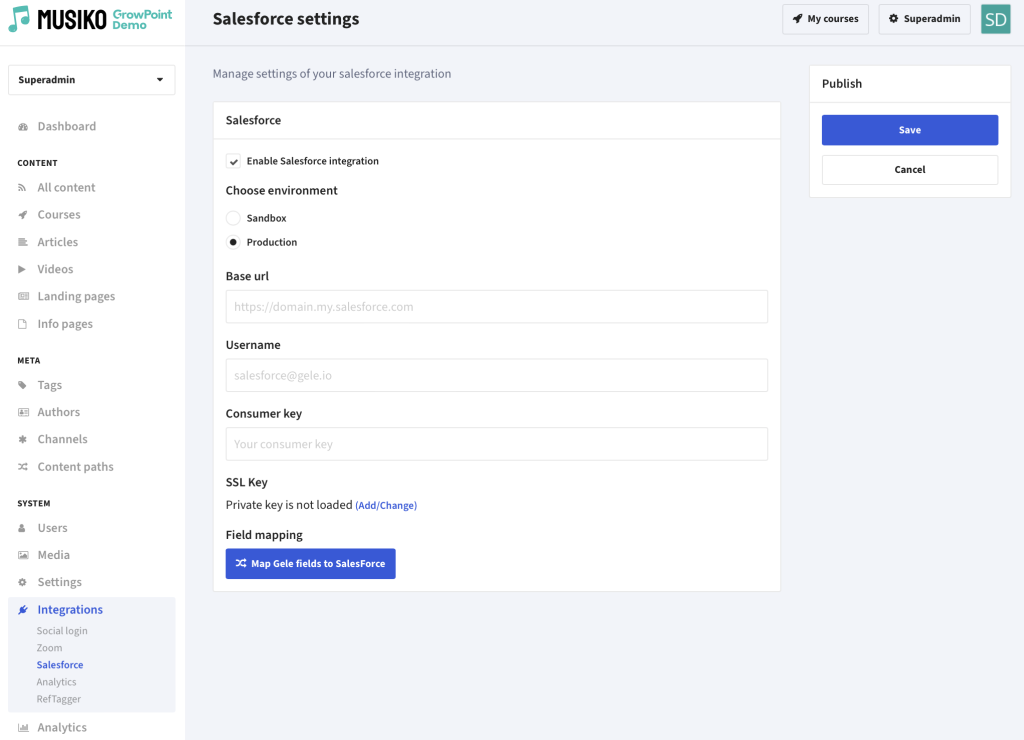Open the Superadmin role dropdown
1024x740 pixels.
pyautogui.click(x=91, y=80)
